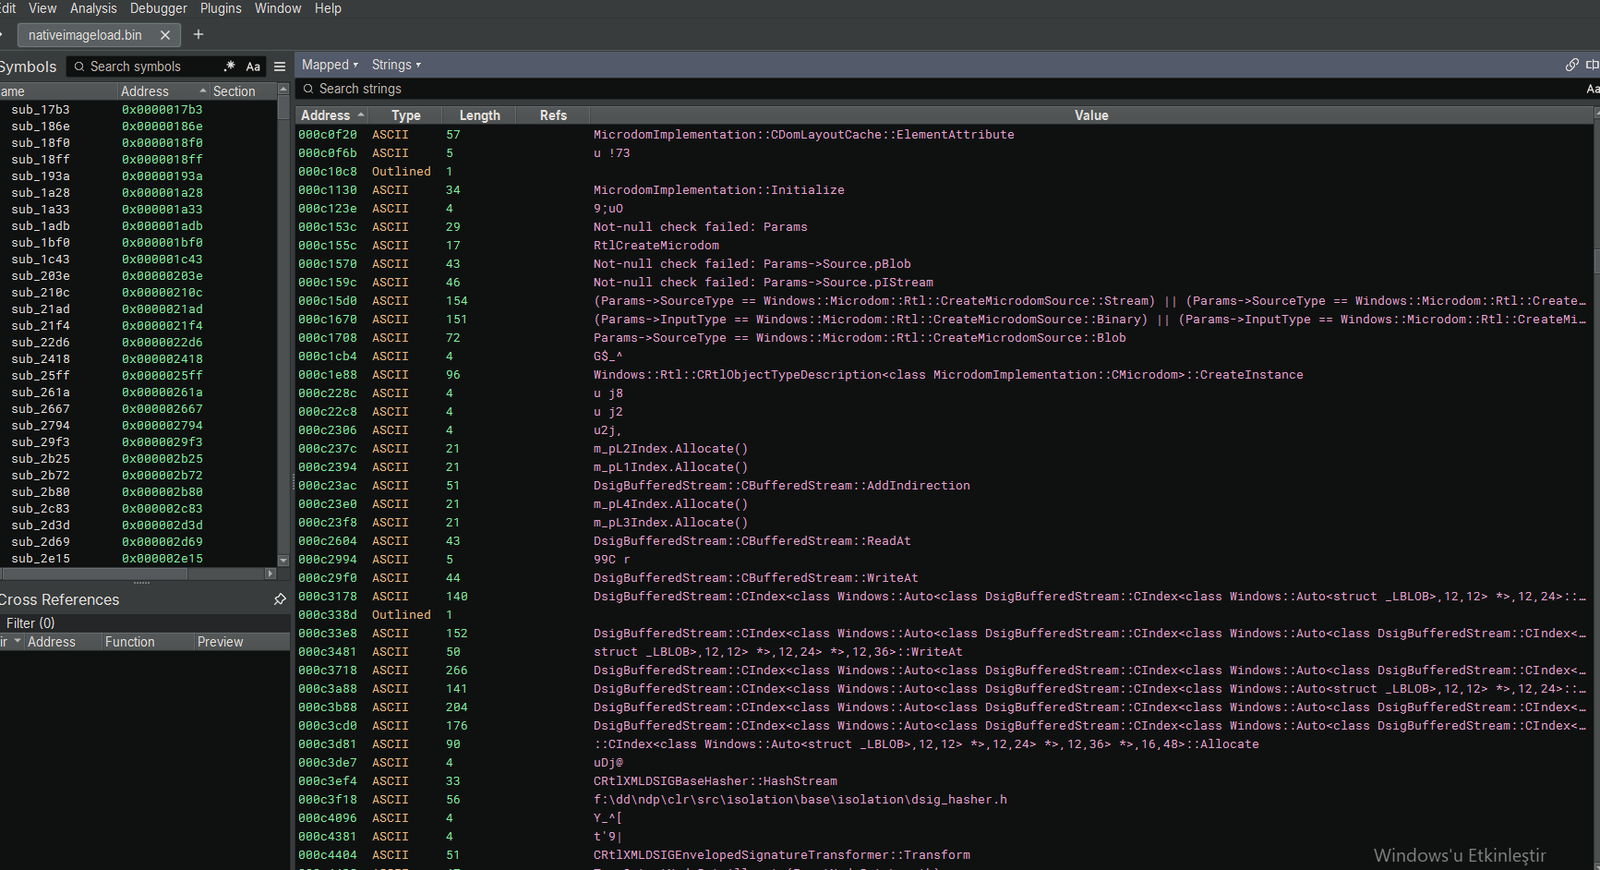Screen dimensions: 1600x870
Task: Click the Function column header in Cross References
Action: click(x=147, y=642)
